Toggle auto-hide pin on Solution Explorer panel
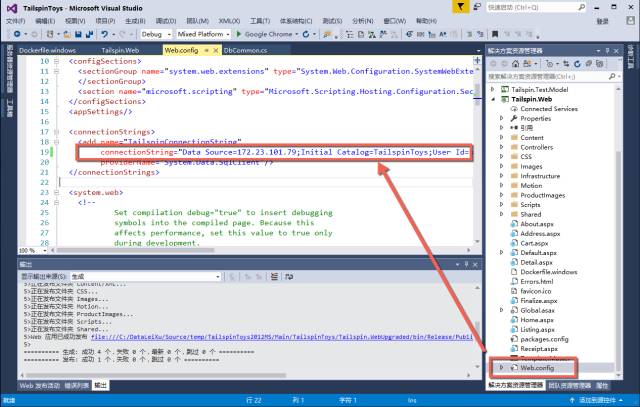This screenshot has height=407, width=640. tap(607, 51)
